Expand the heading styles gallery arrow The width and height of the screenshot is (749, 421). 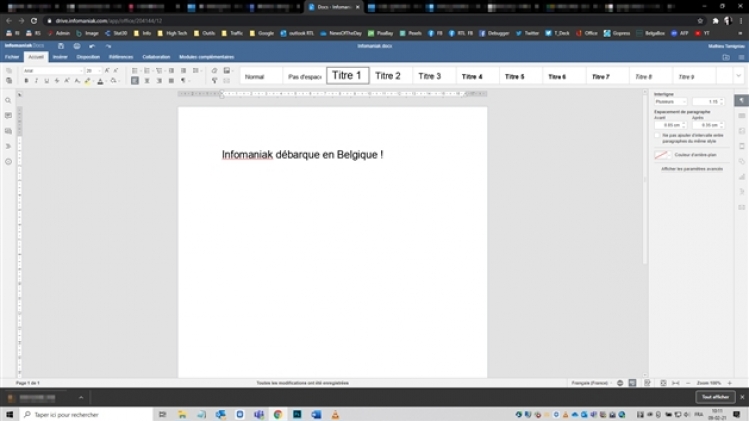pyautogui.click(x=739, y=76)
